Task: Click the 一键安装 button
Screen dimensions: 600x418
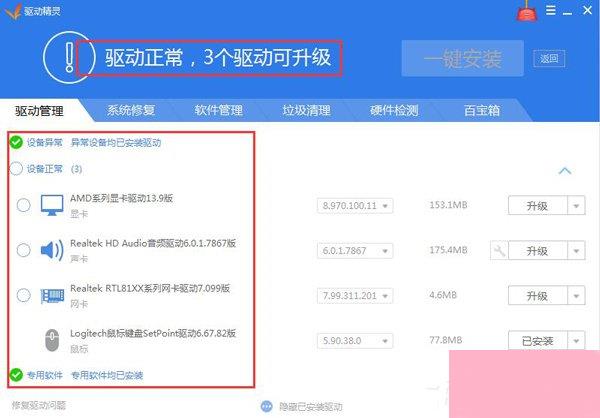Action: click(463, 59)
